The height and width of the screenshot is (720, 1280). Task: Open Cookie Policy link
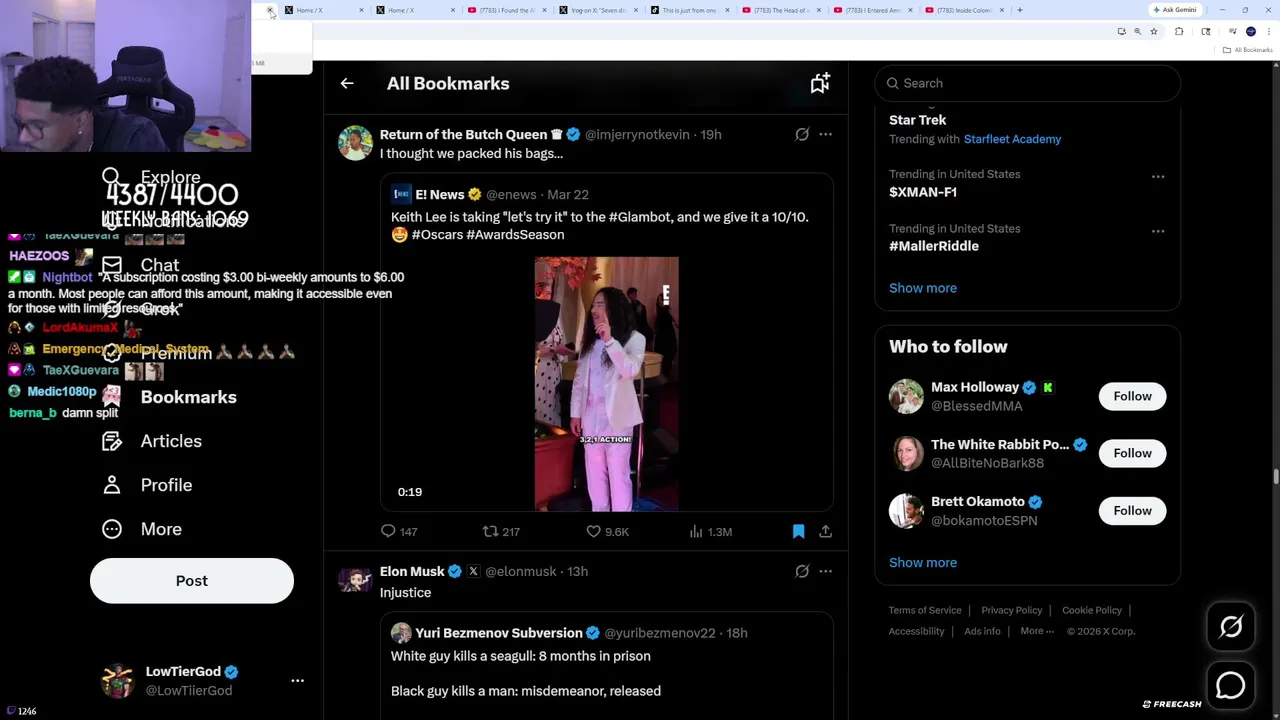pos(1092,610)
